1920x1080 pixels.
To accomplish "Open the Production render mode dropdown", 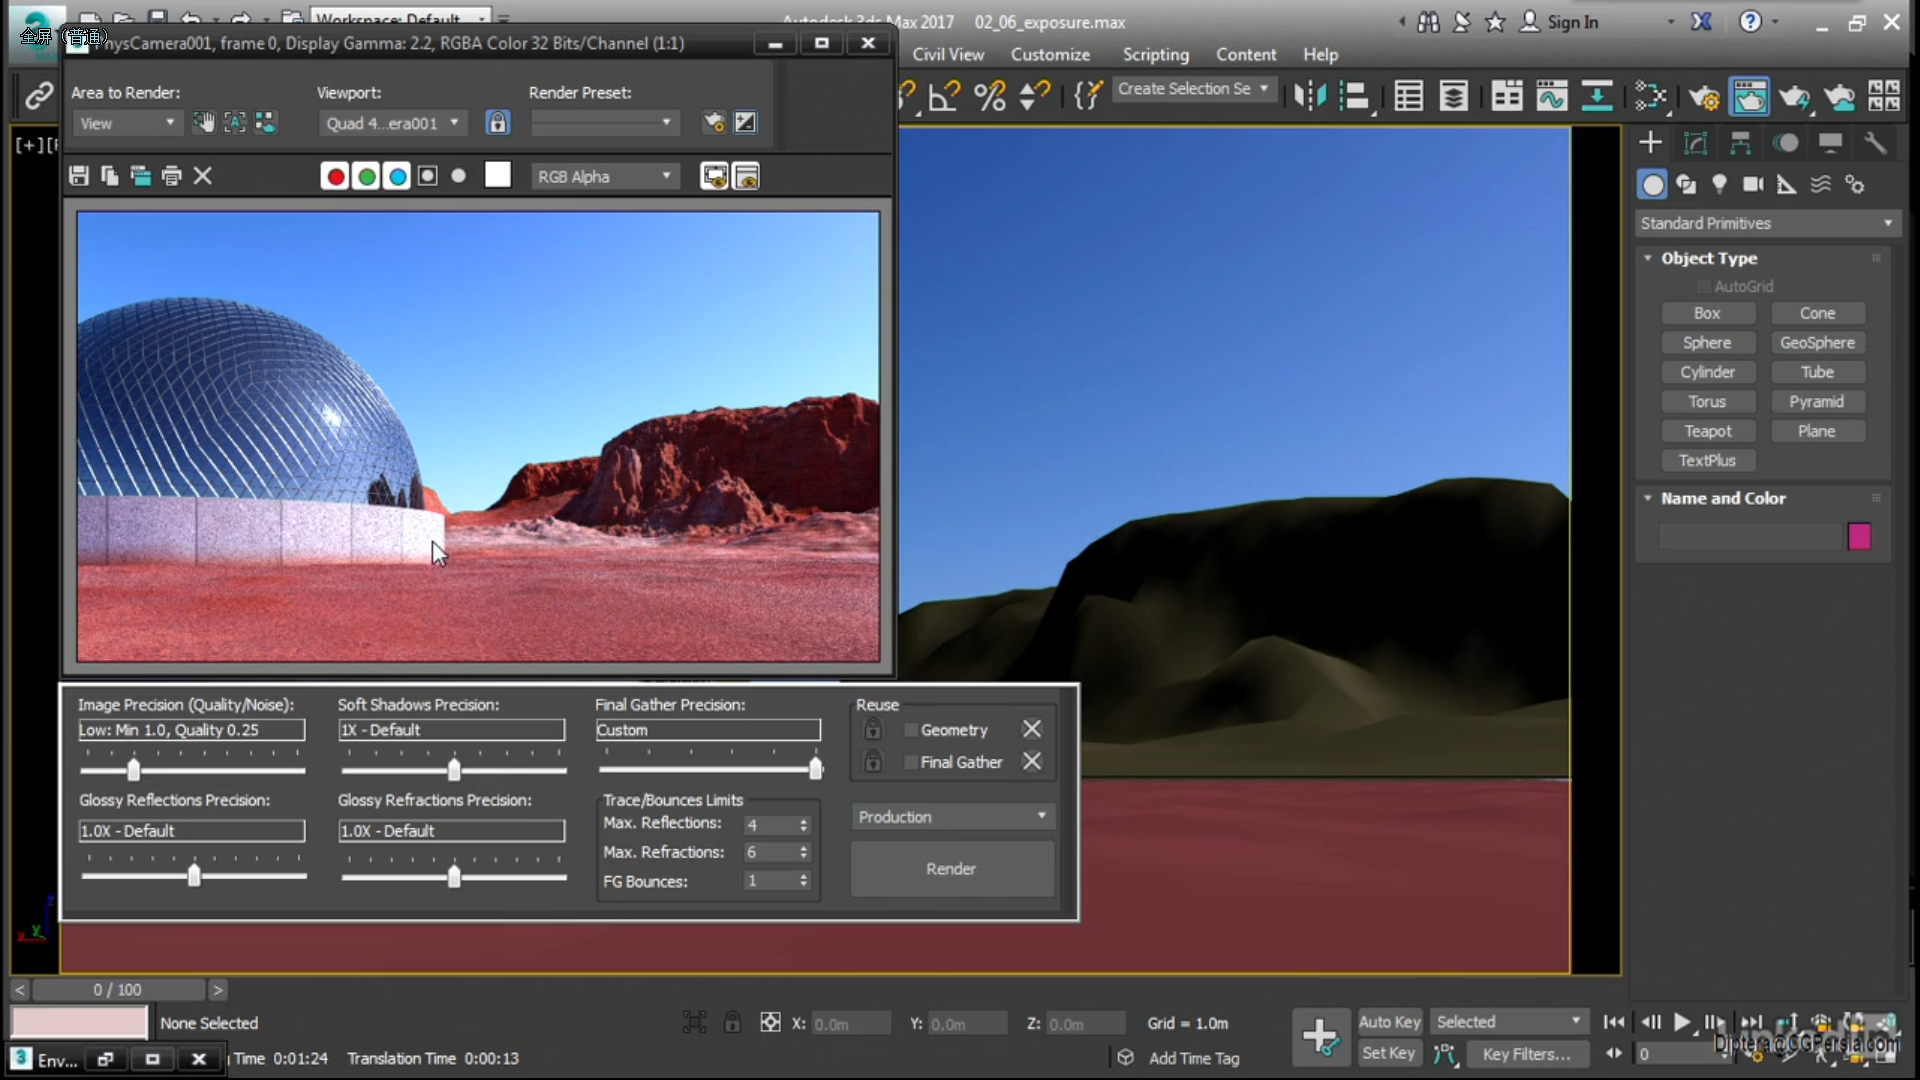I will 953,817.
